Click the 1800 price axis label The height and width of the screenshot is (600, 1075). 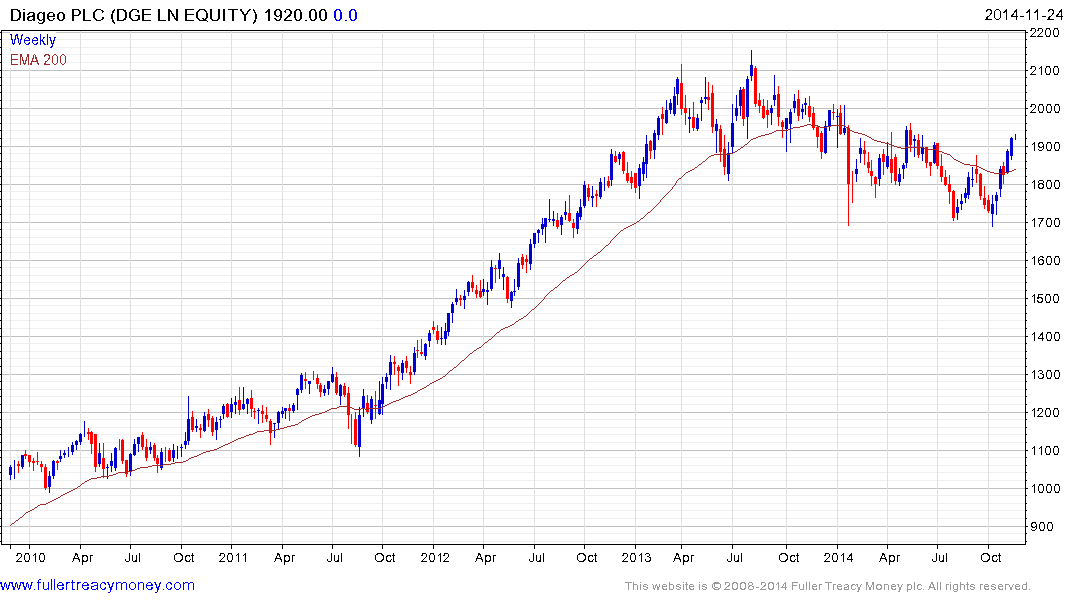click(1045, 184)
